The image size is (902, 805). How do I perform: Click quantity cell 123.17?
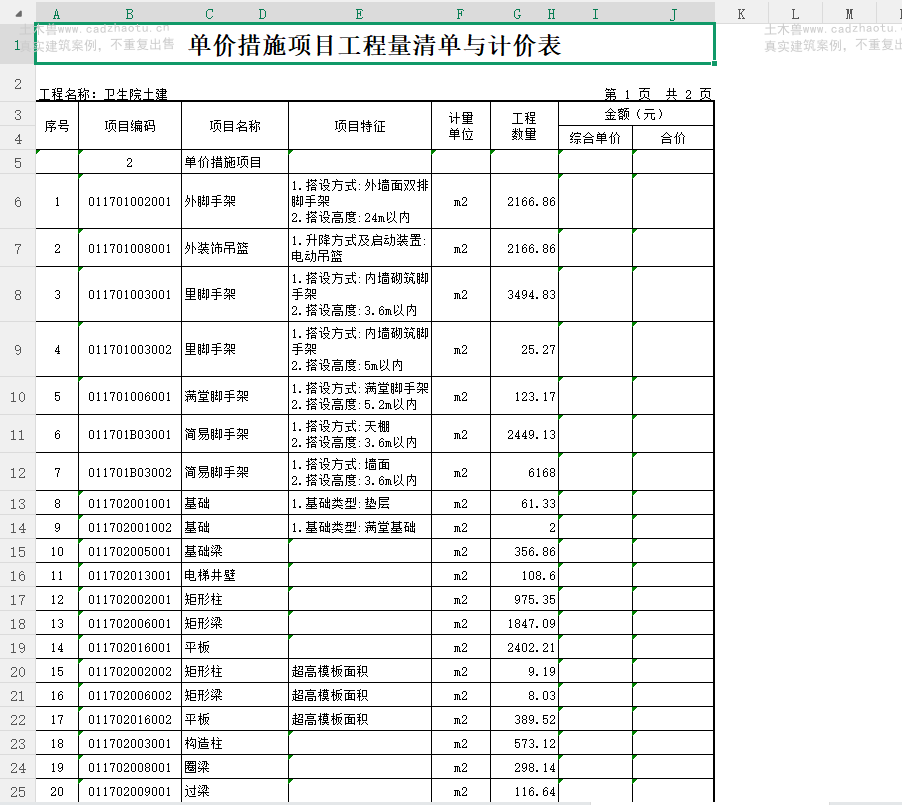coord(524,396)
